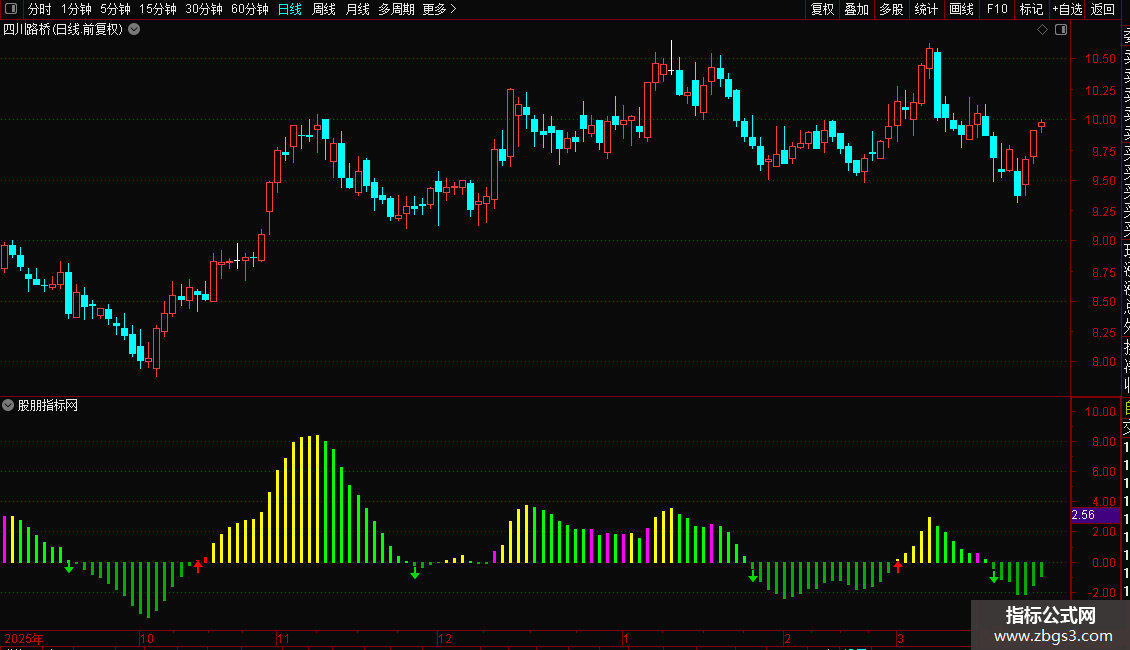This screenshot has height=650, width=1130.
Task: Open the 多周期 multi-period view
Action: pyautogui.click(x=396, y=9)
